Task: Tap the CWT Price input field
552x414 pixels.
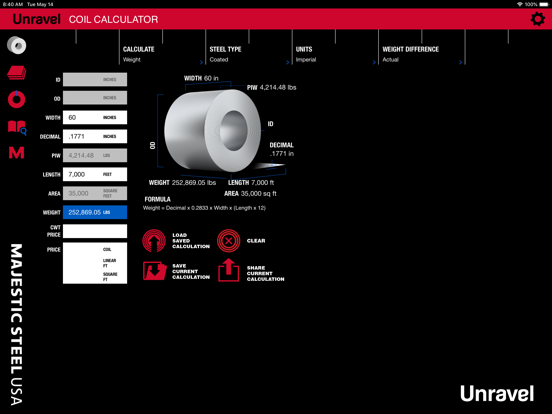Action: [x=95, y=231]
